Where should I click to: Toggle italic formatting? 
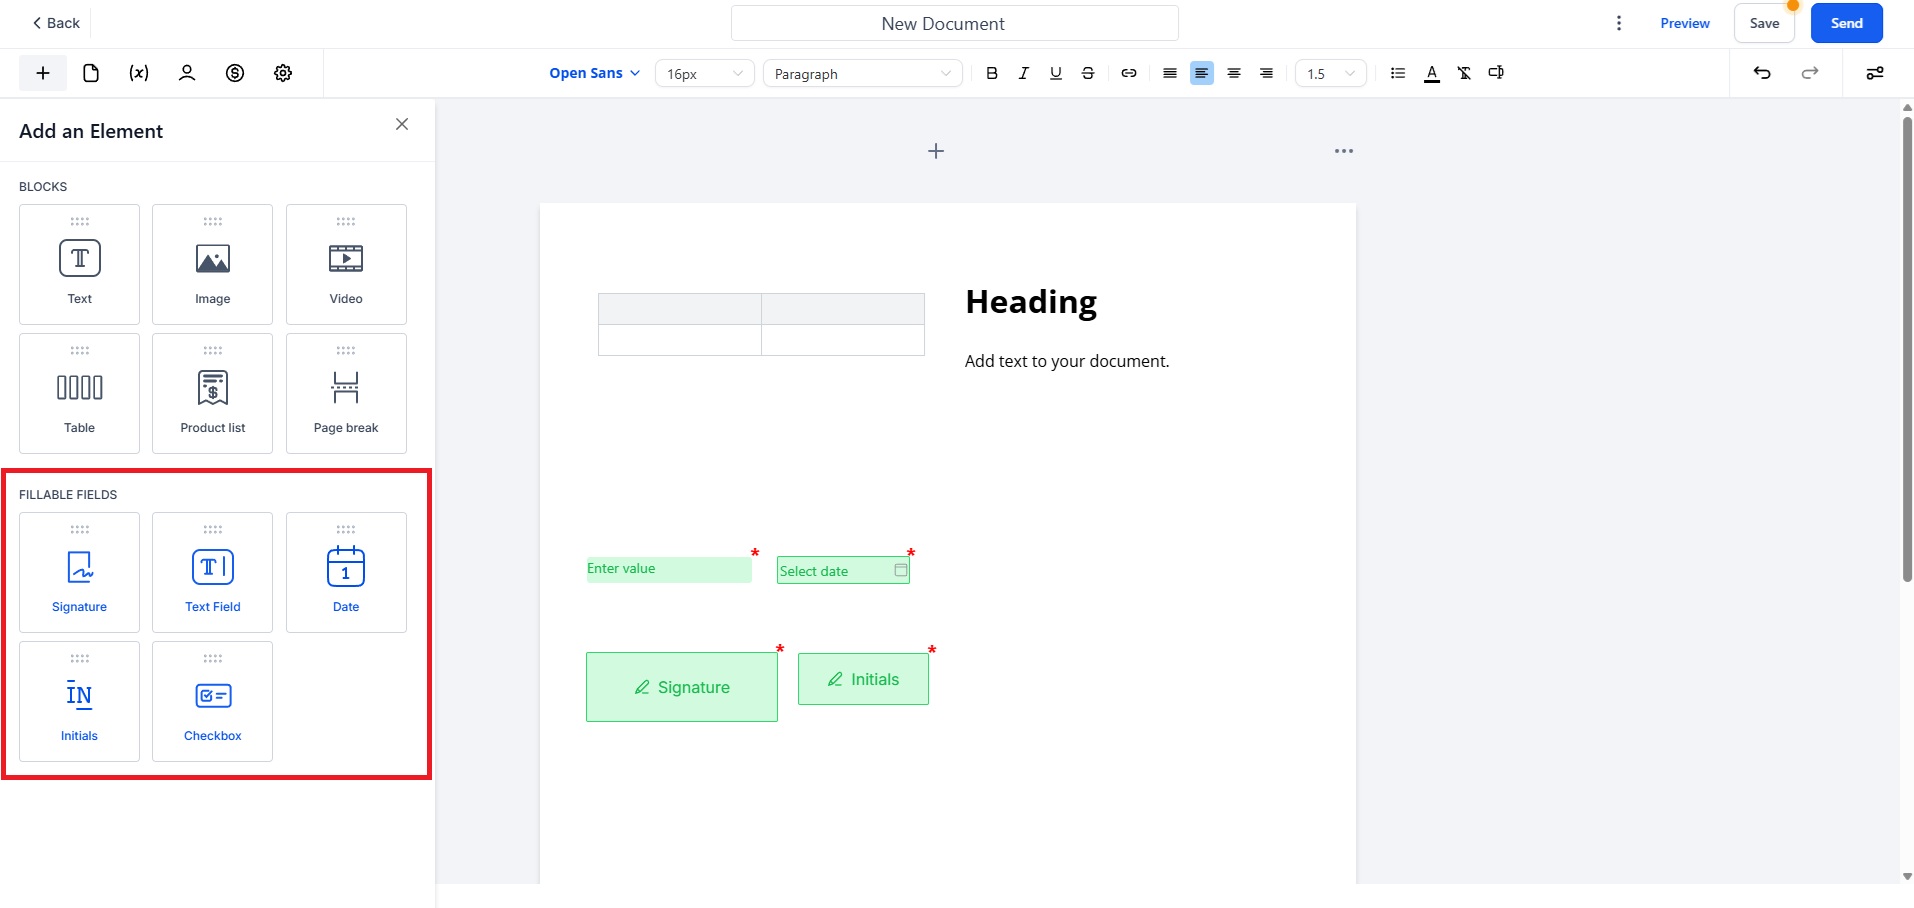click(x=1024, y=73)
